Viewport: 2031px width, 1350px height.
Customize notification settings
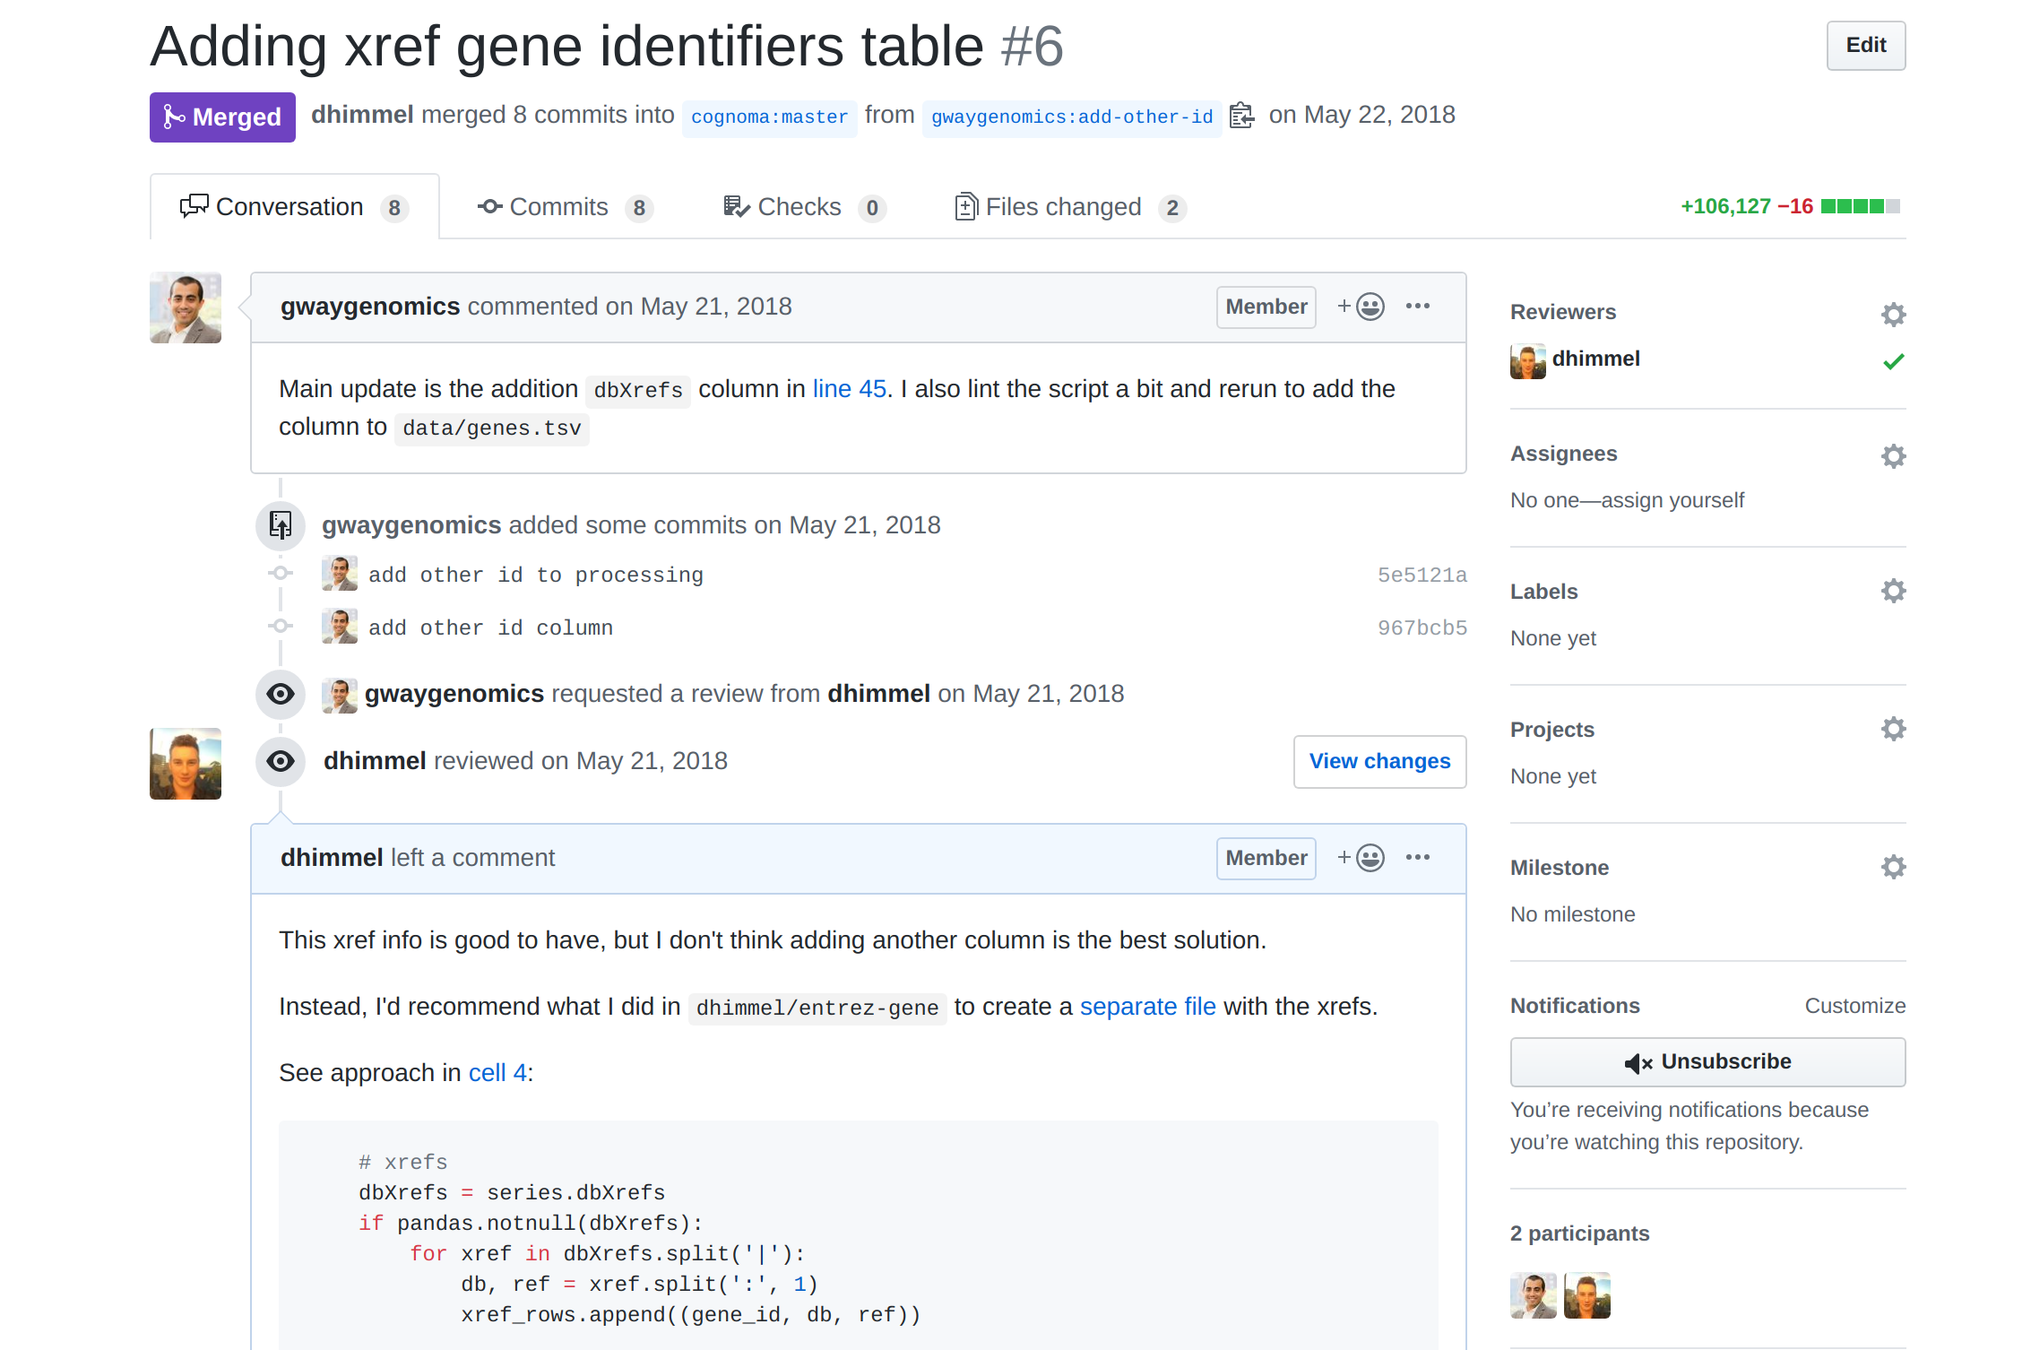tap(1854, 1006)
